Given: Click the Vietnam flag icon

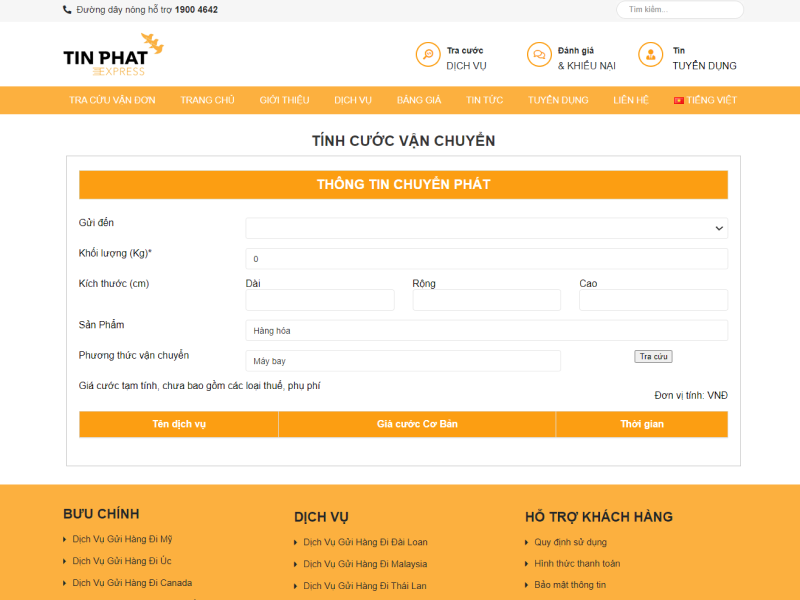Looking at the screenshot, I should (x=679, y=101).
